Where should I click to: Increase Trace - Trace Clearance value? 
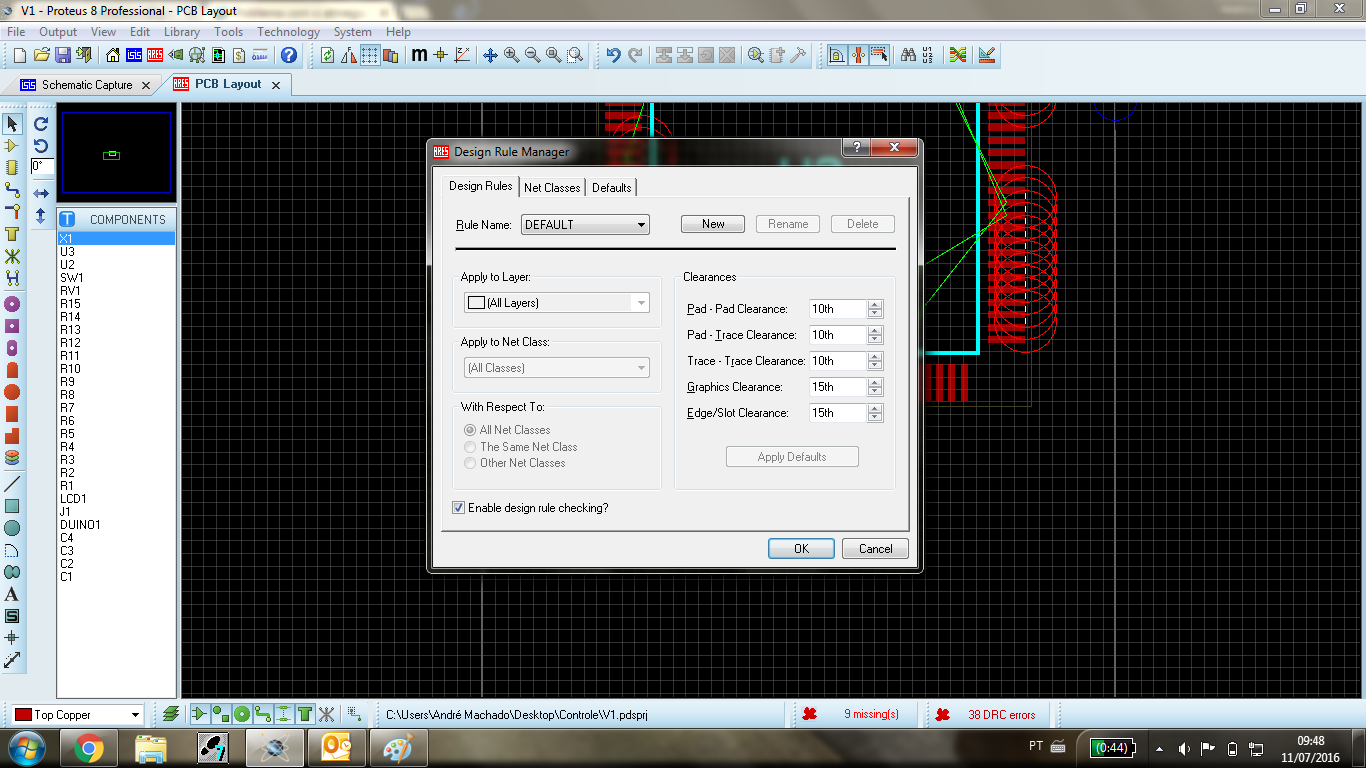(x=875, y=357)
